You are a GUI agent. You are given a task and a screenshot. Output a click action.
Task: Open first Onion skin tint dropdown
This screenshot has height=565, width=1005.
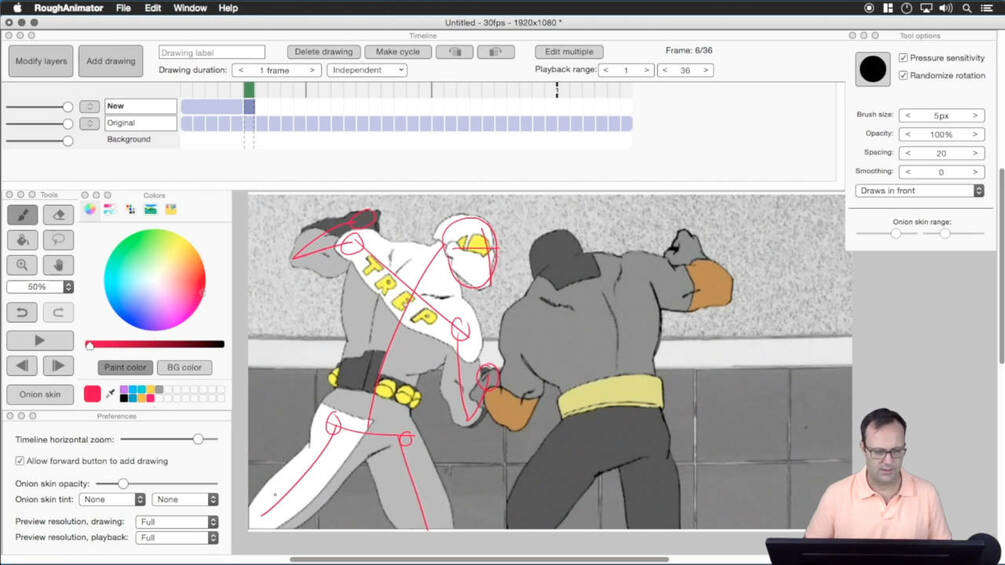[x=112, y=499]
